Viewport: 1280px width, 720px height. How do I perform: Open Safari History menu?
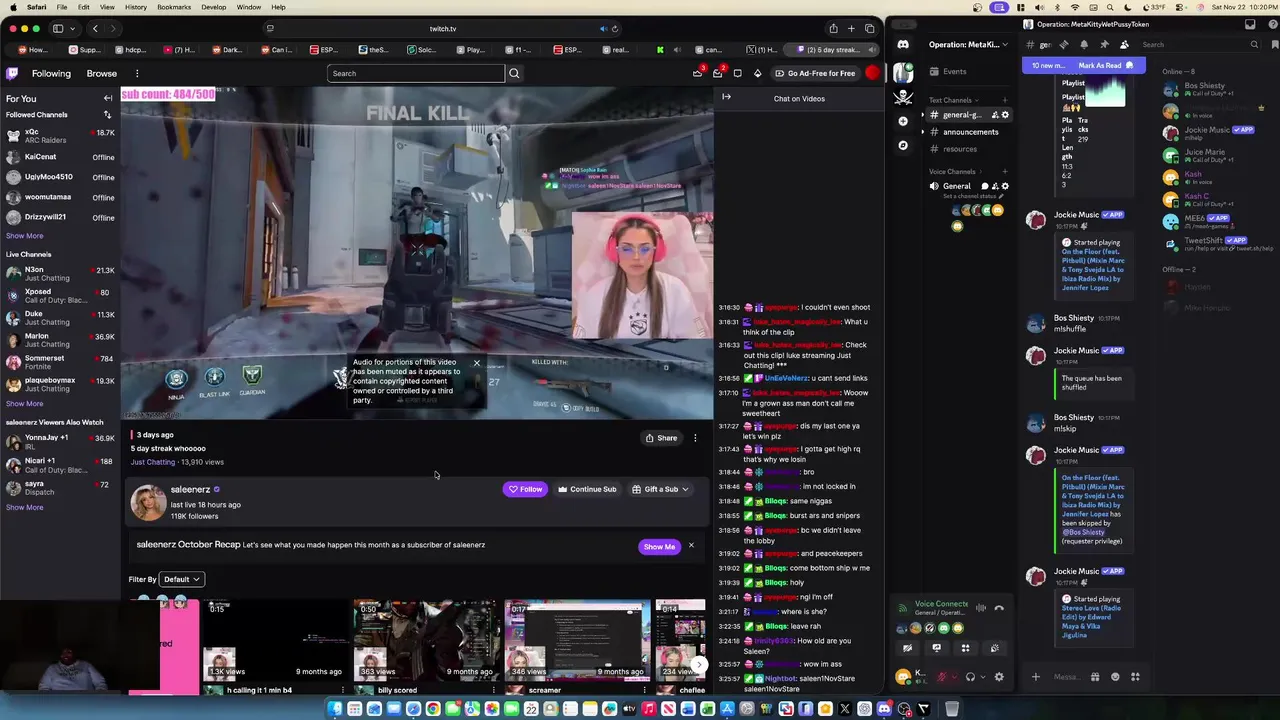click(136, 7)
